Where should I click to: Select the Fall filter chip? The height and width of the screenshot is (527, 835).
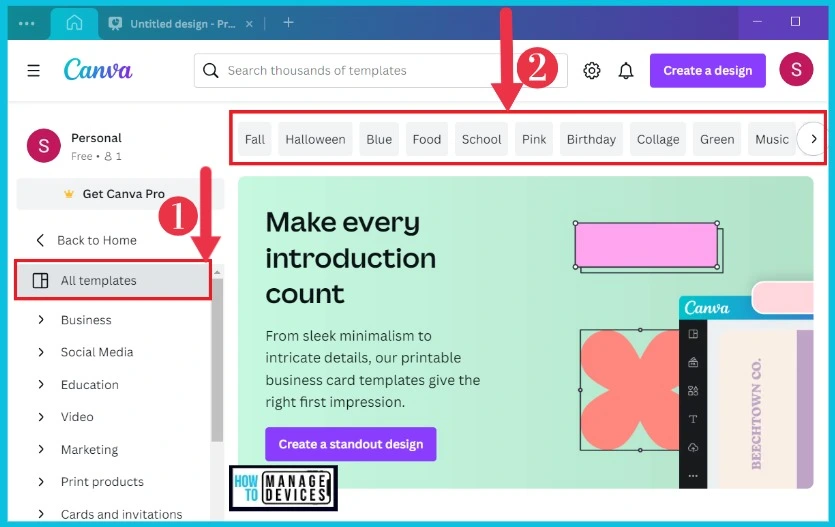tap(255, 139)
